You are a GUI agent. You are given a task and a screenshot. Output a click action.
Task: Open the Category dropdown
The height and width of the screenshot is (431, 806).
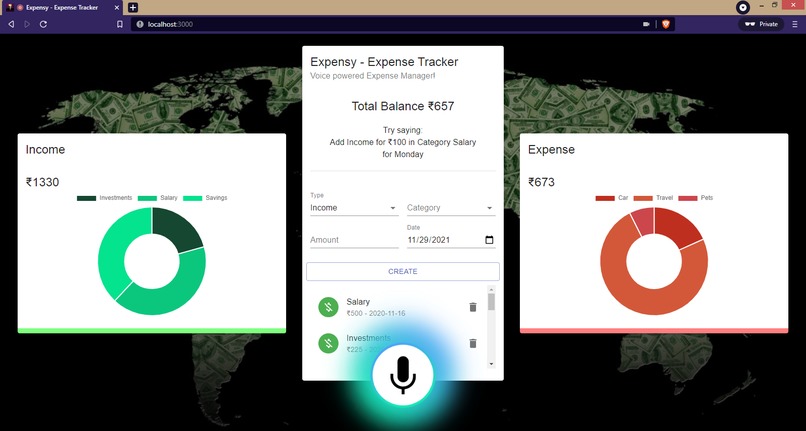(451, 208)
